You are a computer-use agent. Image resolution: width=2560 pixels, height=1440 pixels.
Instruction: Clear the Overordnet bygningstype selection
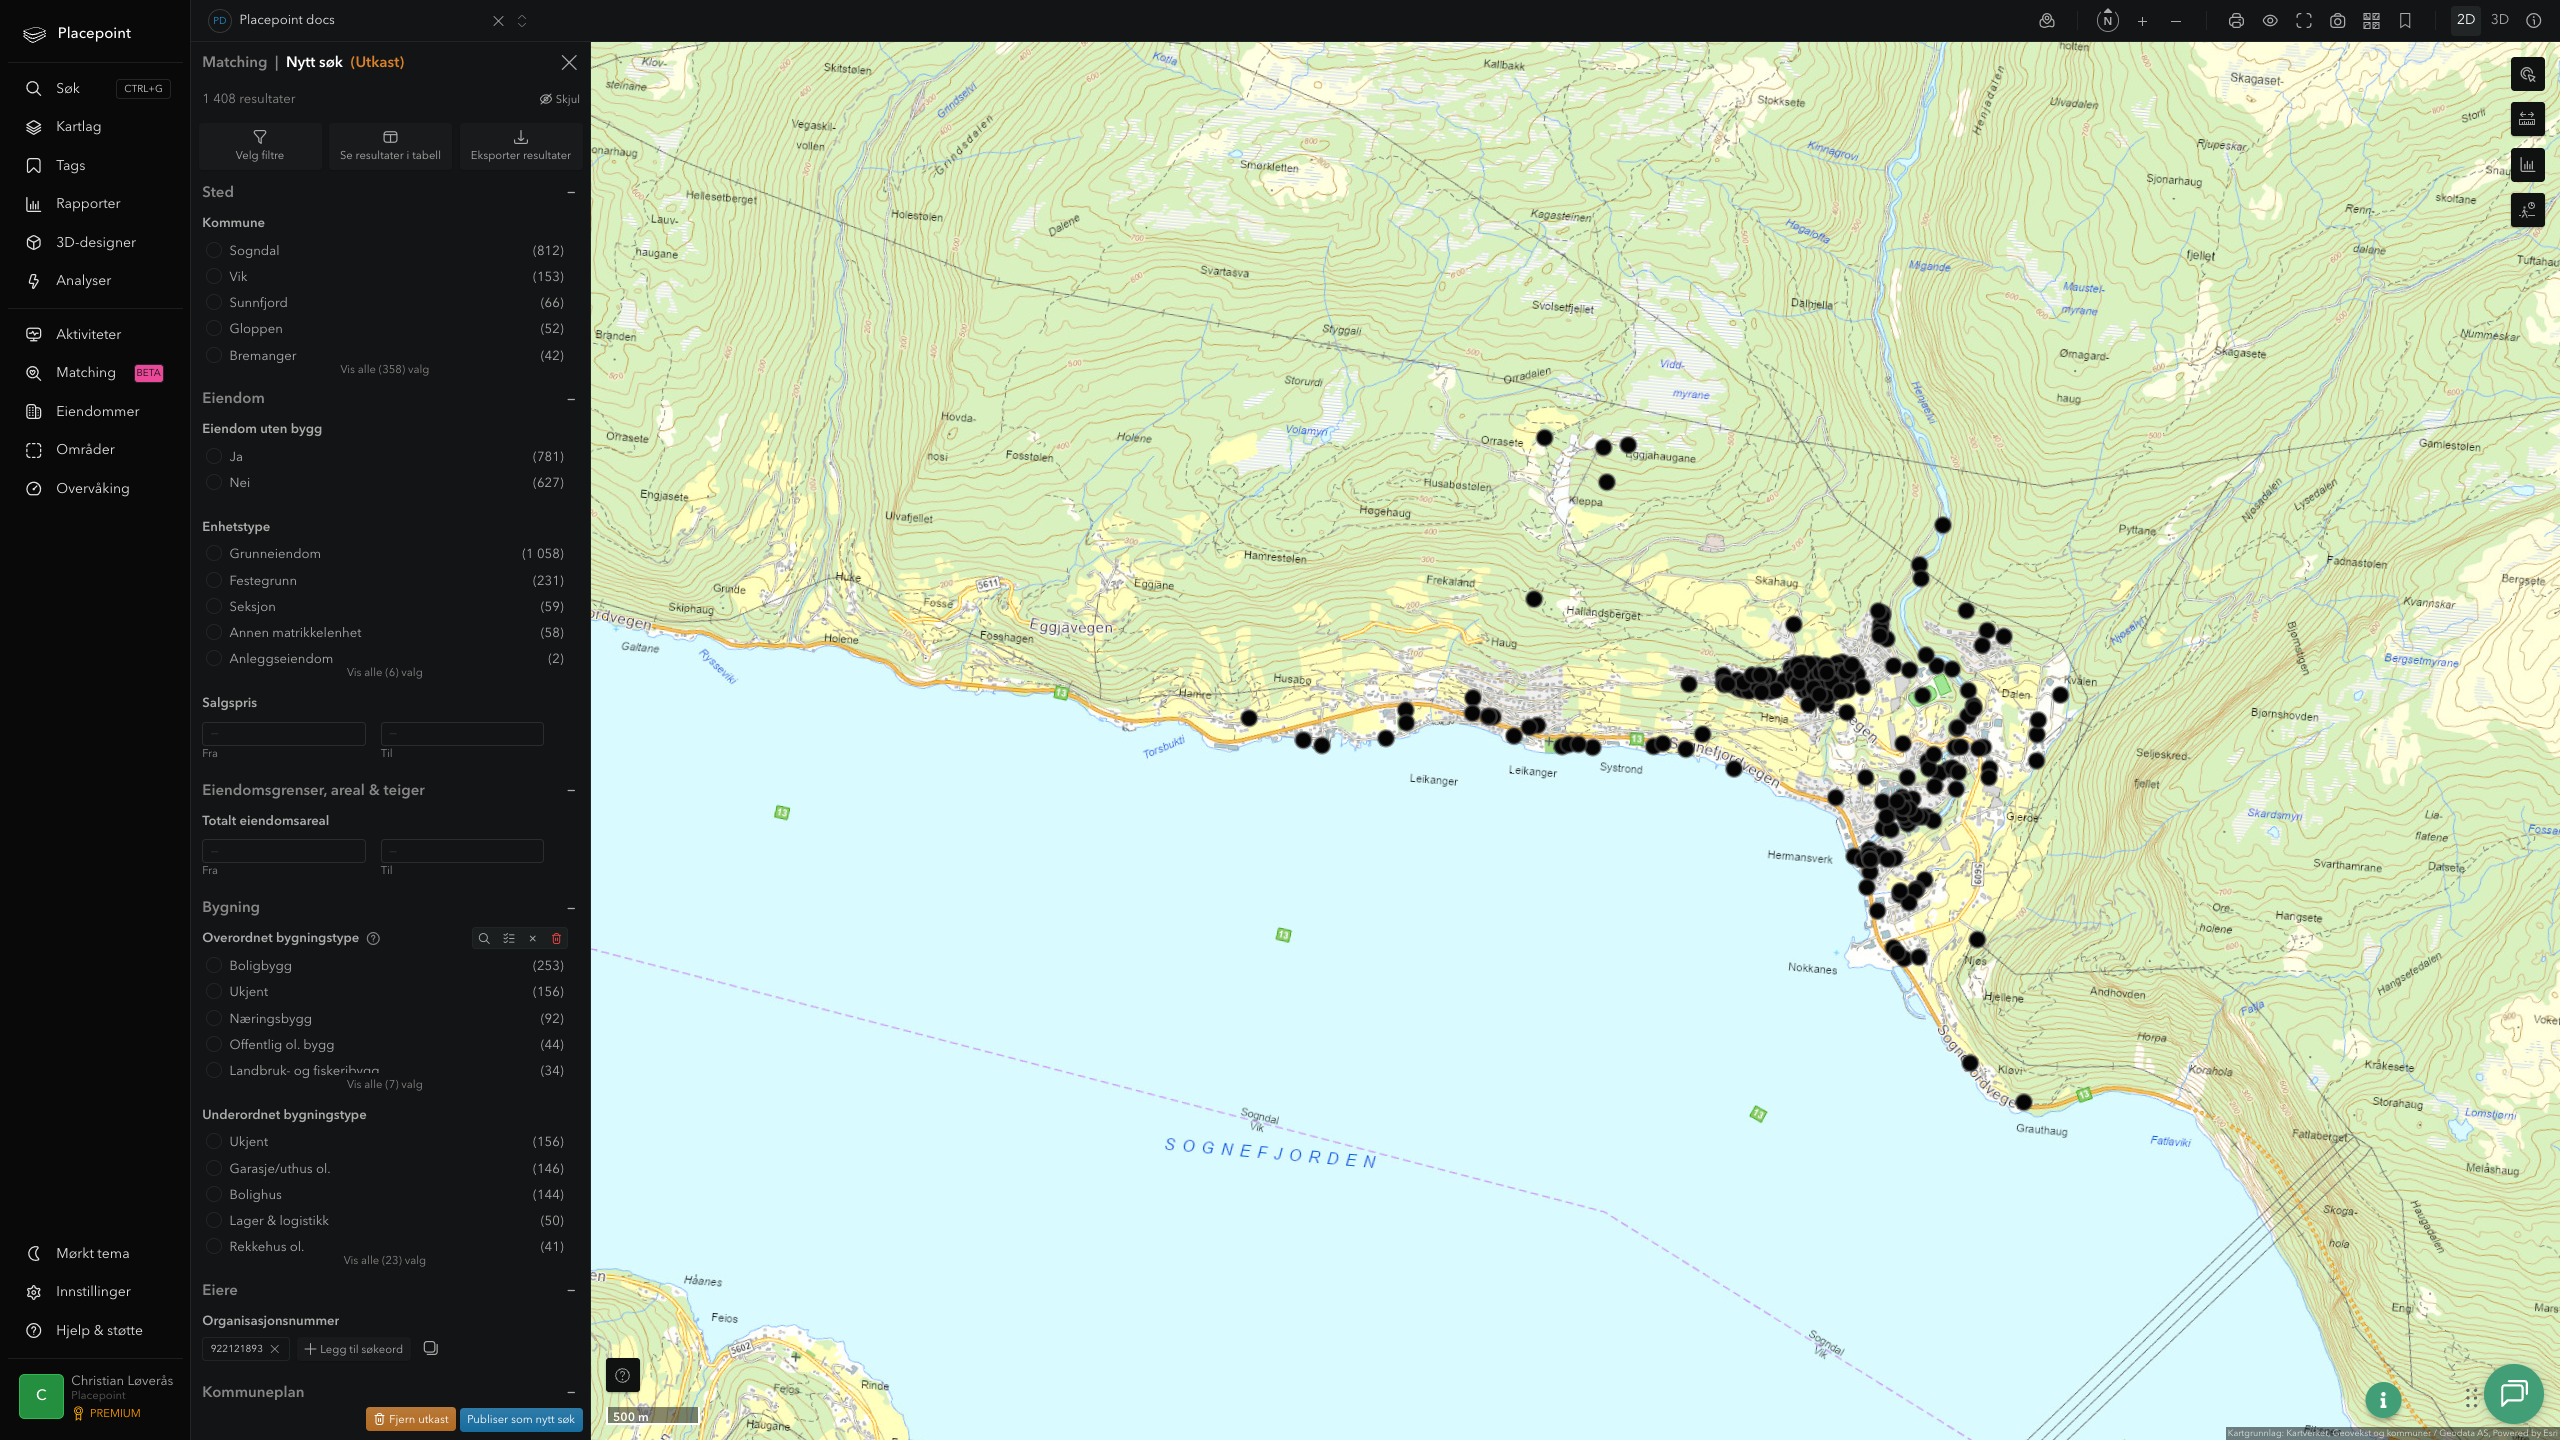point(532,938)
